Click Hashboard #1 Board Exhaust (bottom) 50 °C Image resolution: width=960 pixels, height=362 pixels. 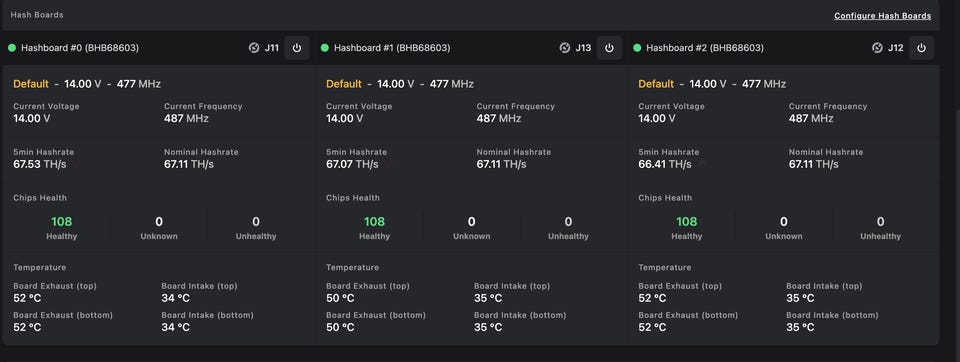(340, 328)
